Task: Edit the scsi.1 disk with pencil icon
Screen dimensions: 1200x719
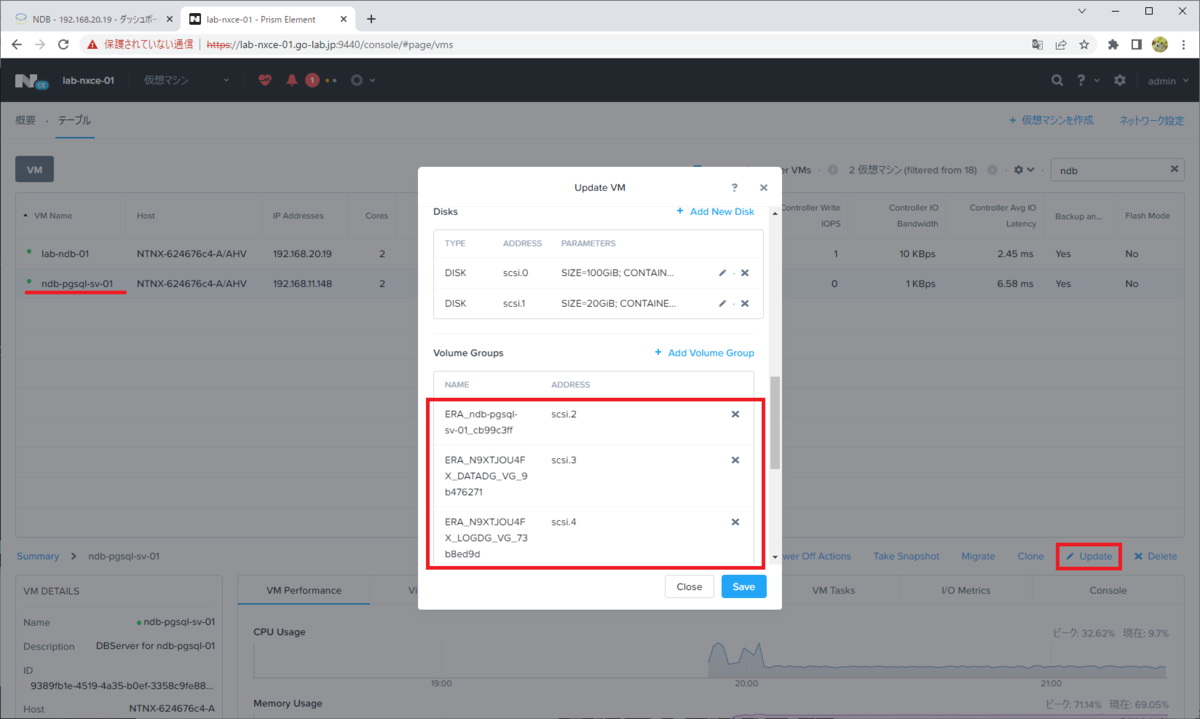Action: [x=723, y=303]
